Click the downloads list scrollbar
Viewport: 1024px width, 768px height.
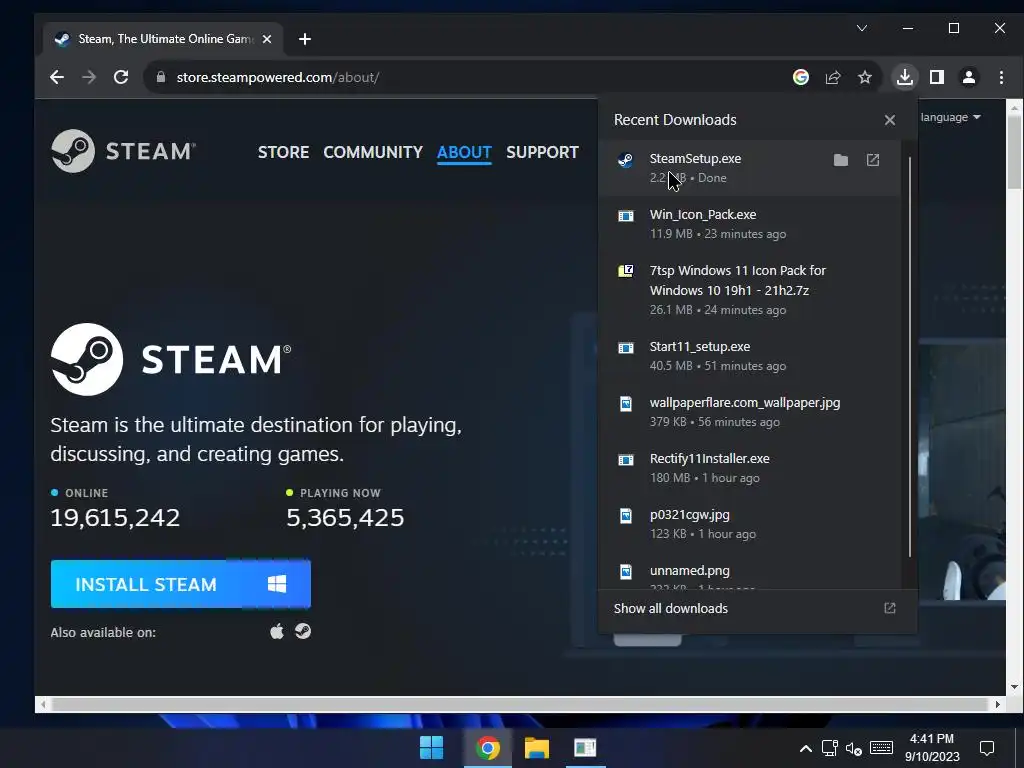click(909, 357)
